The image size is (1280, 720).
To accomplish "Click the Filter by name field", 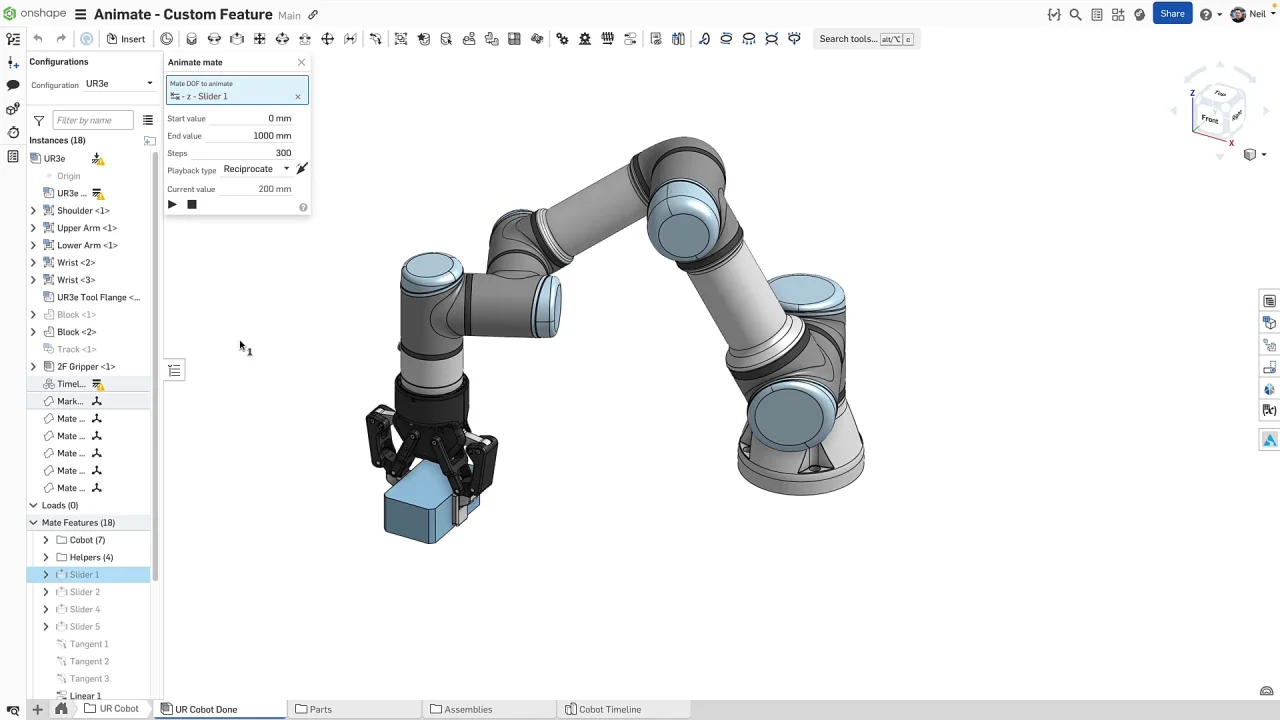I will 92,120.
